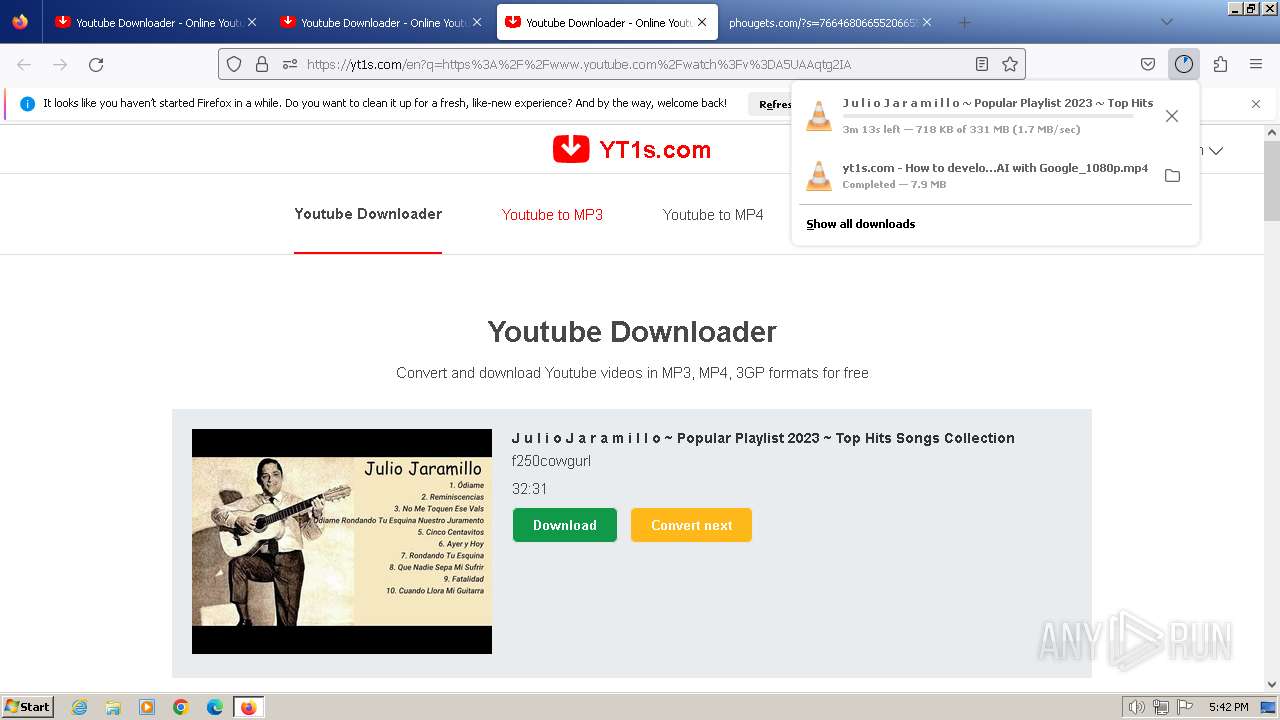
Task: Launch Microsoft Edge from taskbar
Action: tap(215, 707)
